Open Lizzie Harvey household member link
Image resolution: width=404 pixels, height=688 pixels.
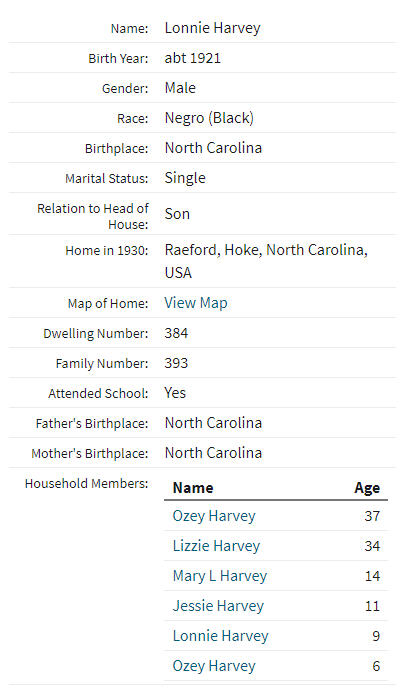tap(216, 546)
